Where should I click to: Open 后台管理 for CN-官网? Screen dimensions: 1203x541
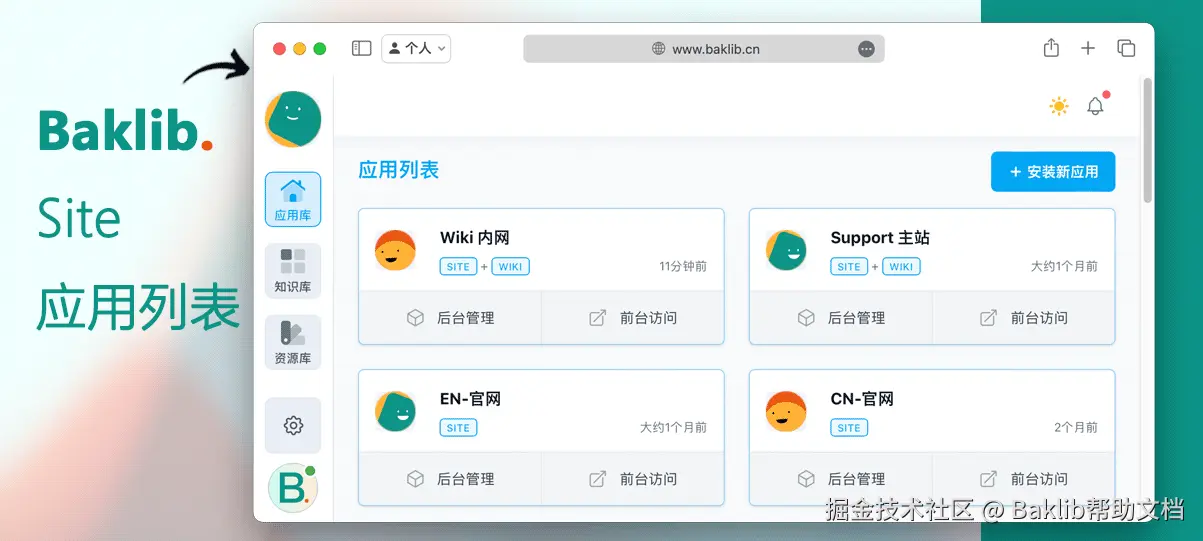841,479
